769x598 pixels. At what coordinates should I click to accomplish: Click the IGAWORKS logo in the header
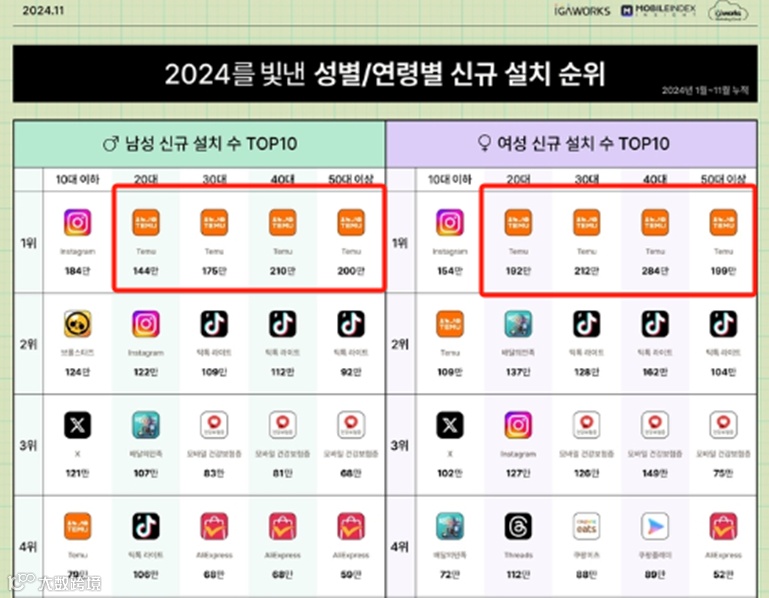click(x=582, y=11)
